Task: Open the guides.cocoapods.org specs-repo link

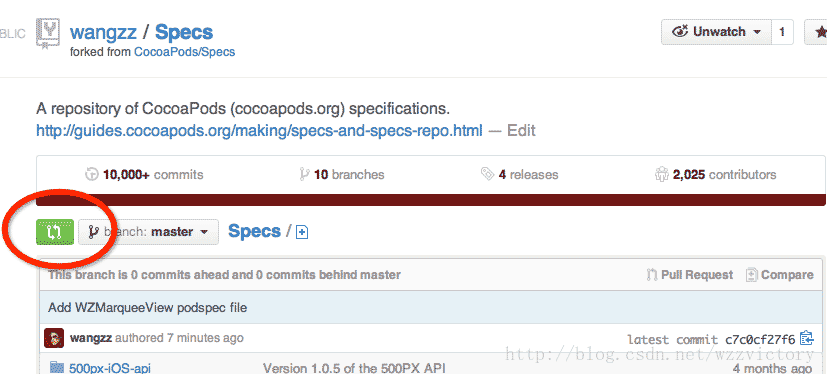Action: (259, 130)
